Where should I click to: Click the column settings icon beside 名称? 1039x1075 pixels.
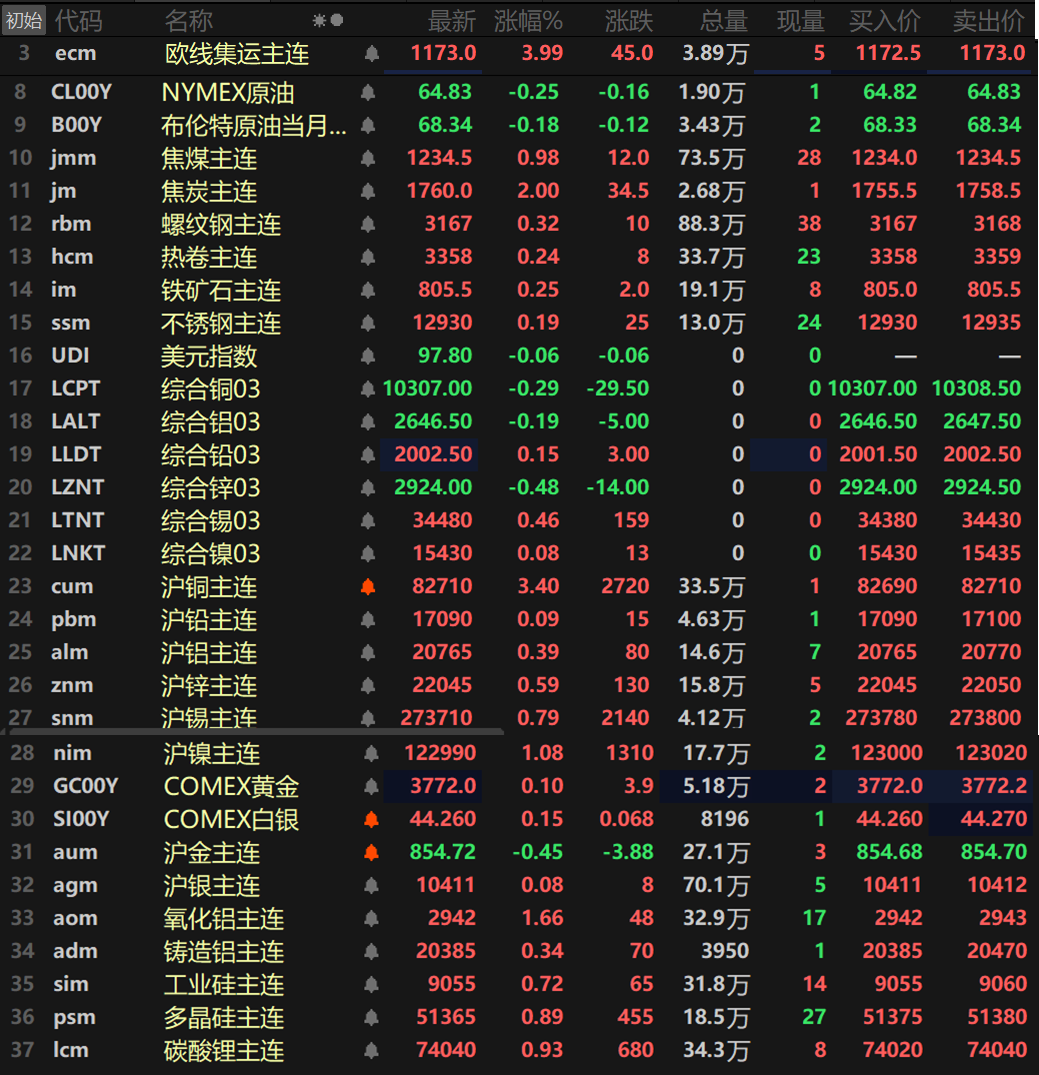[328, 20]
